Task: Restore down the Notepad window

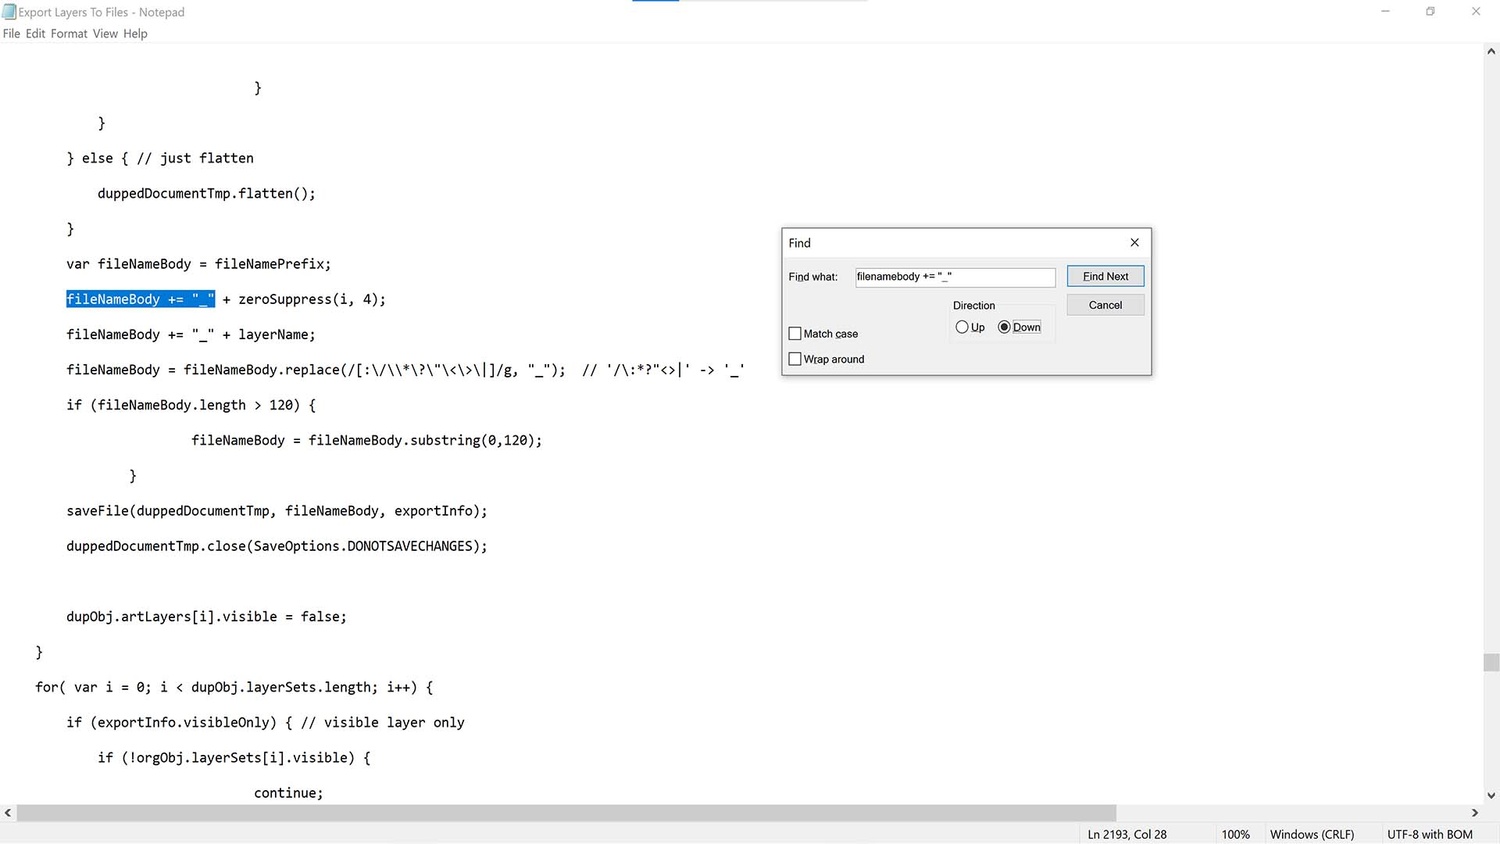Action: coord(1430,12)
